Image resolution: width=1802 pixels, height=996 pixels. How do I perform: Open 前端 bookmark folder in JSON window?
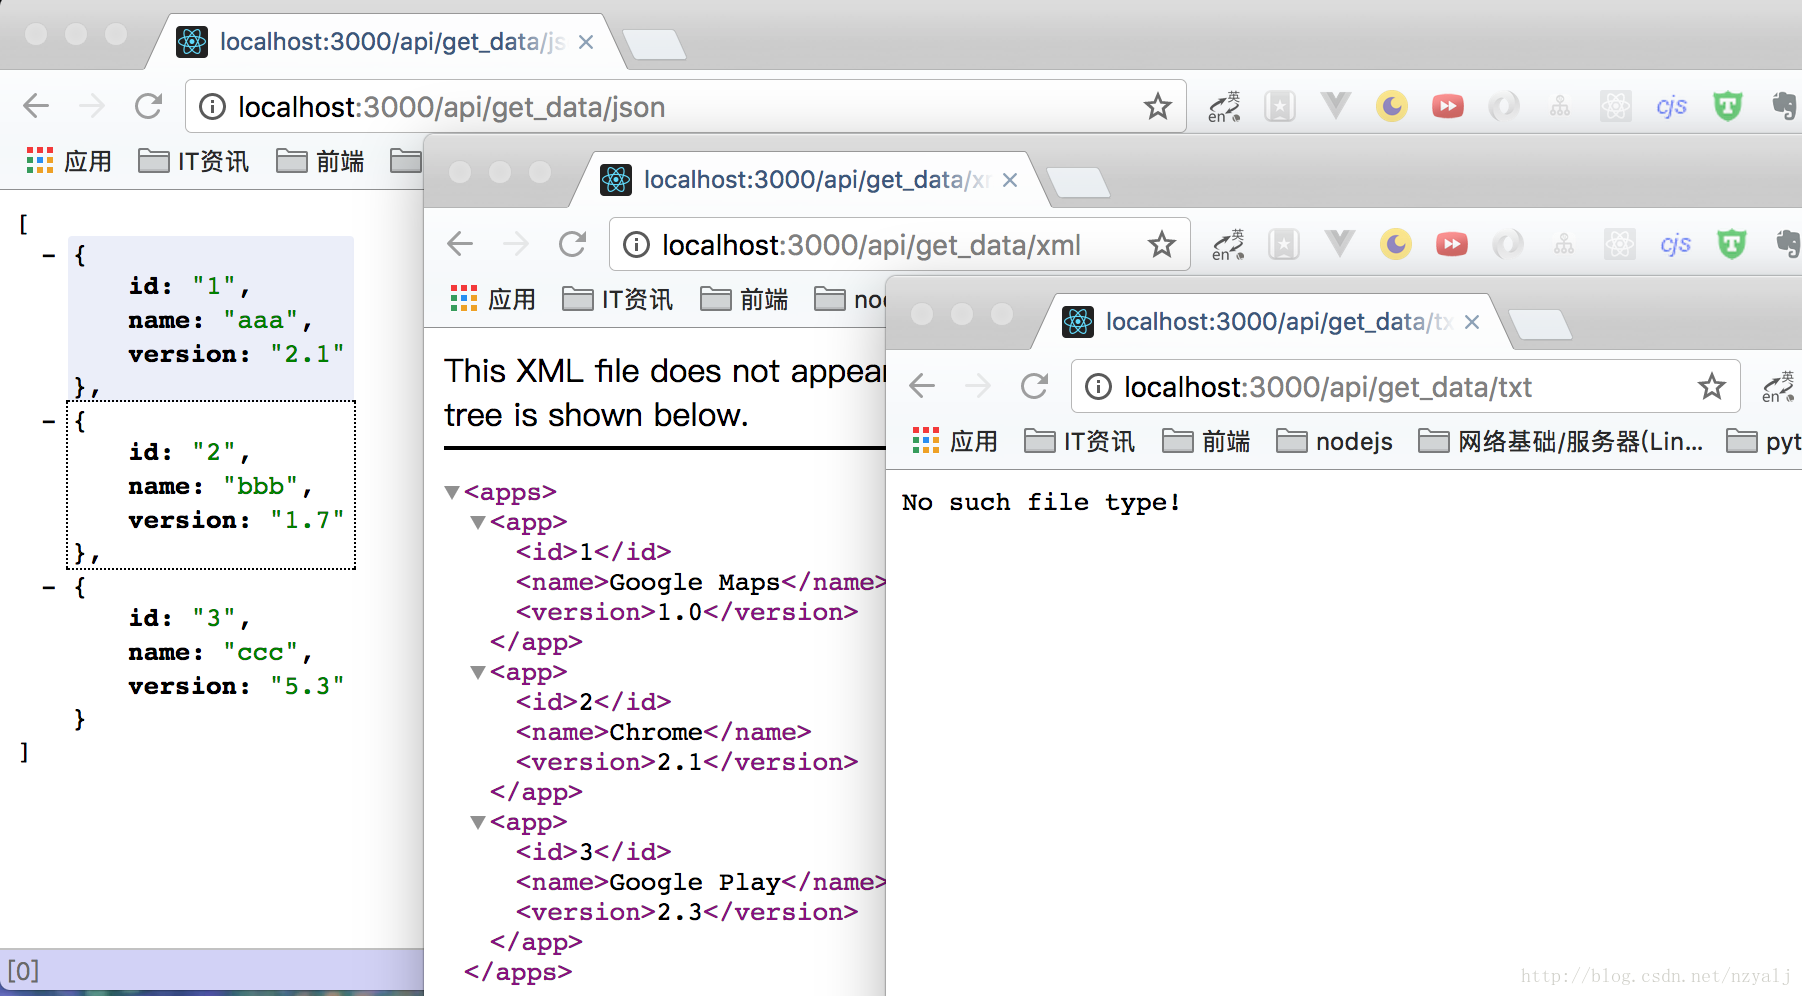tap(320, 161)
